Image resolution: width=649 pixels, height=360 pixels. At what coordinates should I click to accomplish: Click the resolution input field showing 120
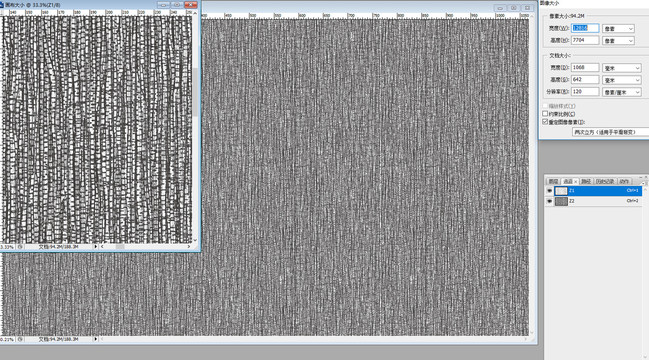tap(585, 91)
